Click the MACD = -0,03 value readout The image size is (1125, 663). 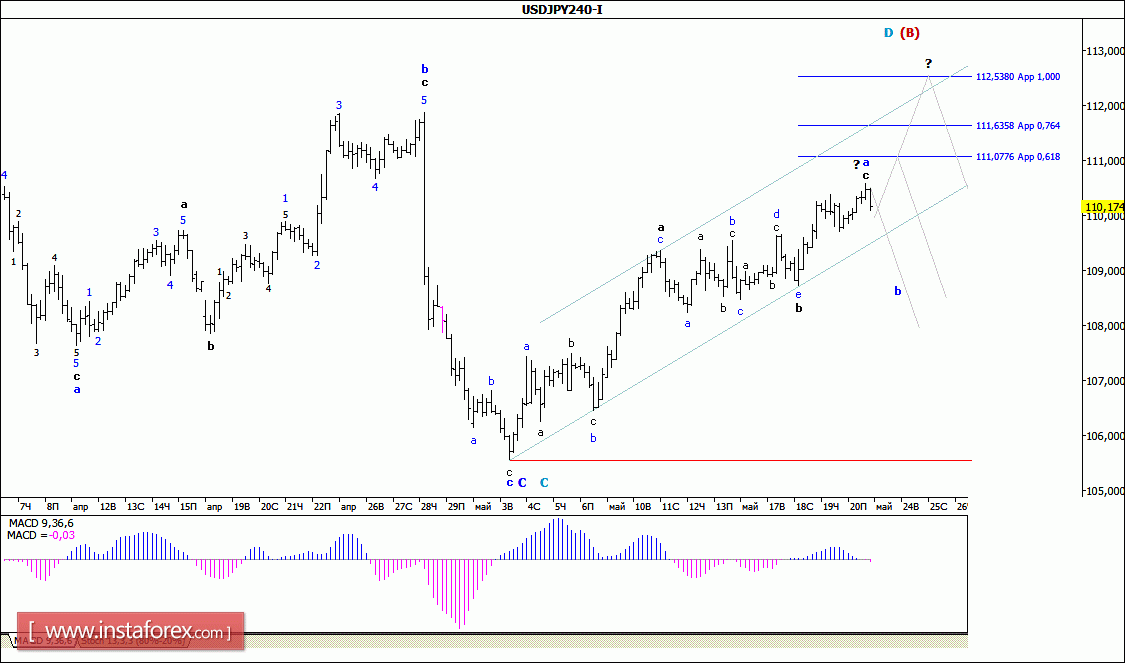coord(41,535)
